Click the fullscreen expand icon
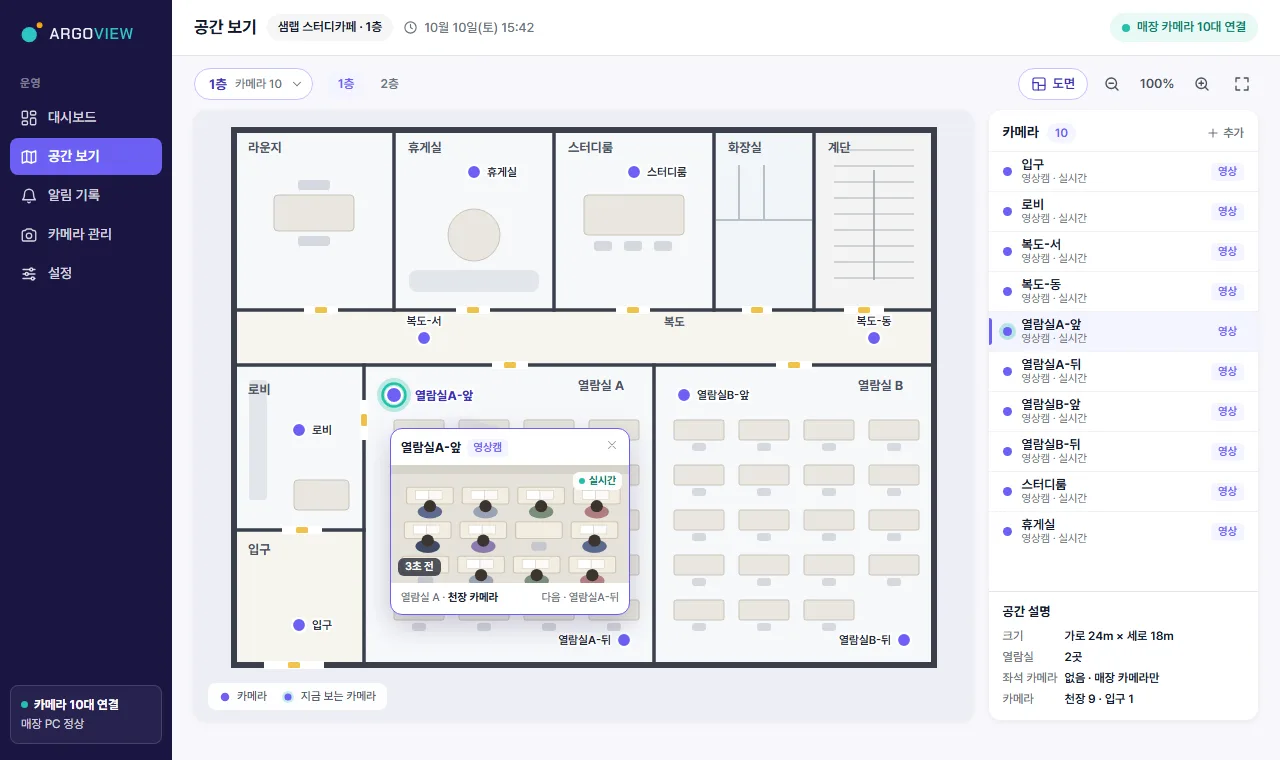Image resolution: width=1280 pixels, height=760 pixels. pyautogui.click(x=1242, y=84)
